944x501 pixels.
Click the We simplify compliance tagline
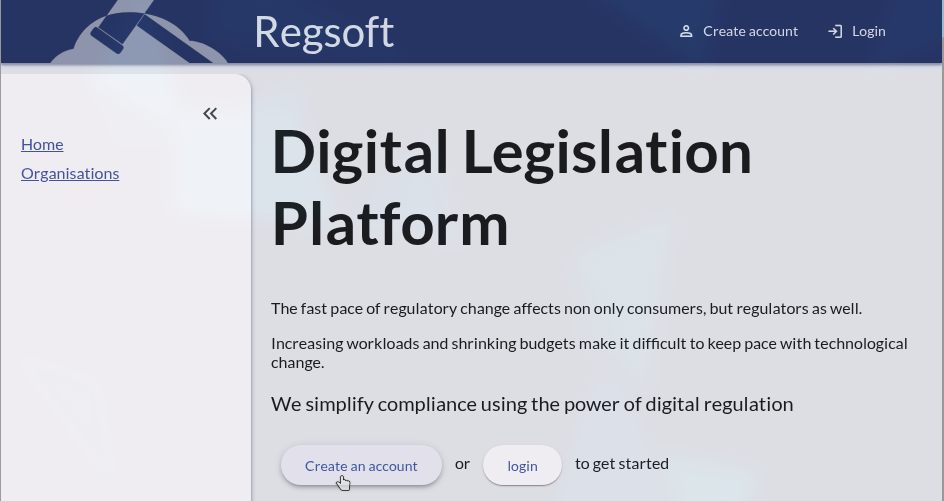[531, 404]
